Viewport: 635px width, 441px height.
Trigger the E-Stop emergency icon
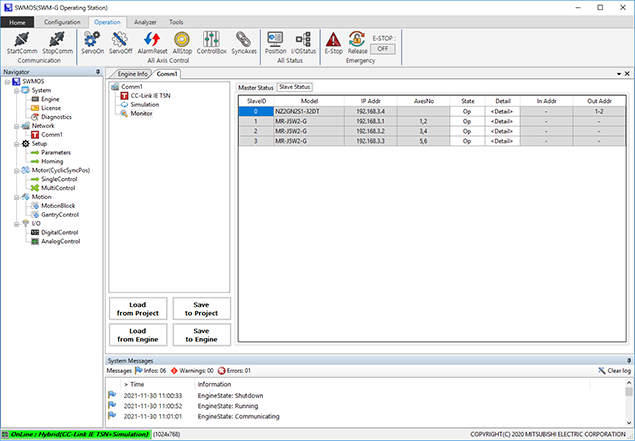click(x=333, y=39)
